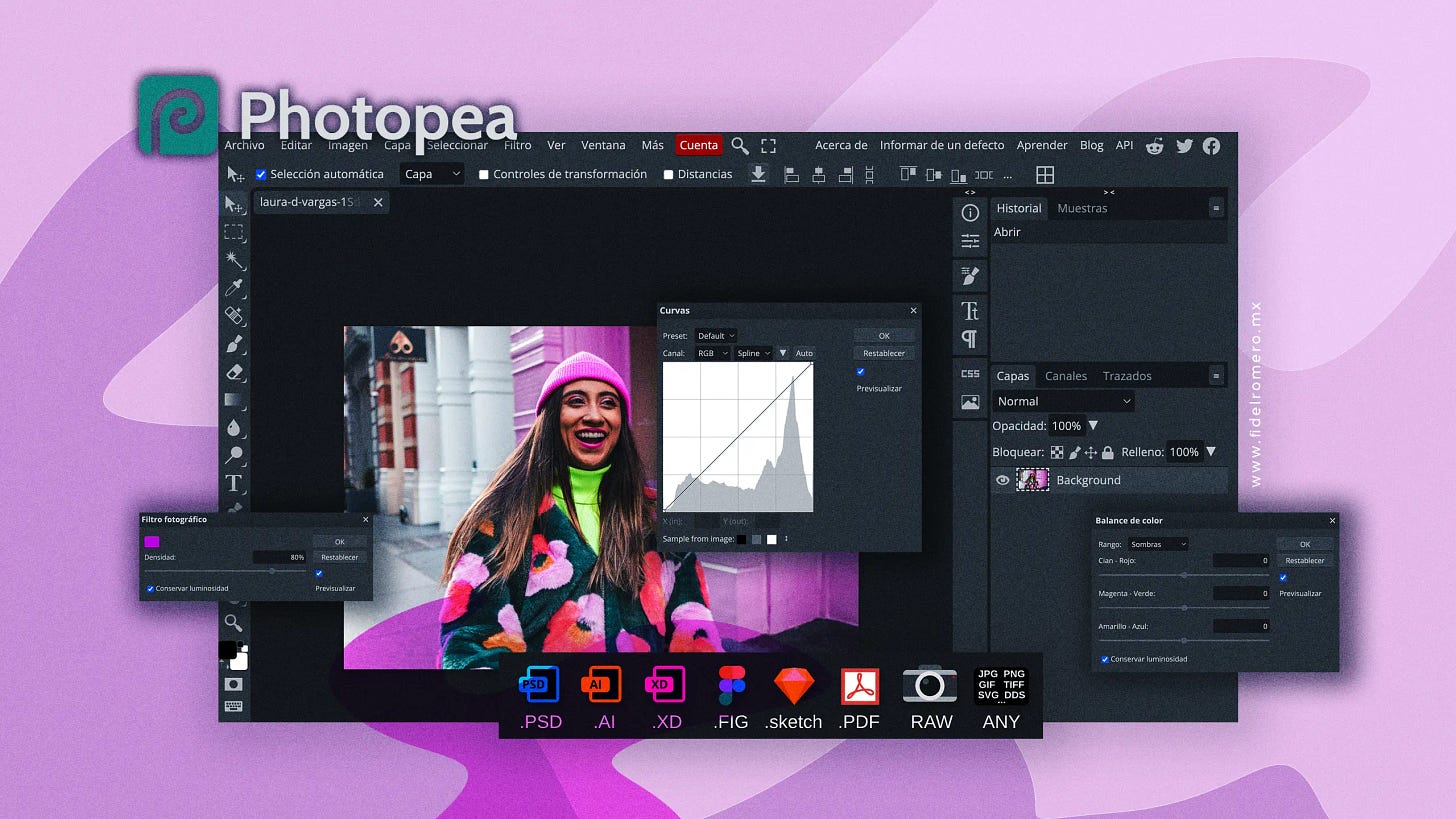Viewport: 1456px width, 819px height.
Task: Select the Eraser tool
Action: pyautogui.click(x=234, y=372)
